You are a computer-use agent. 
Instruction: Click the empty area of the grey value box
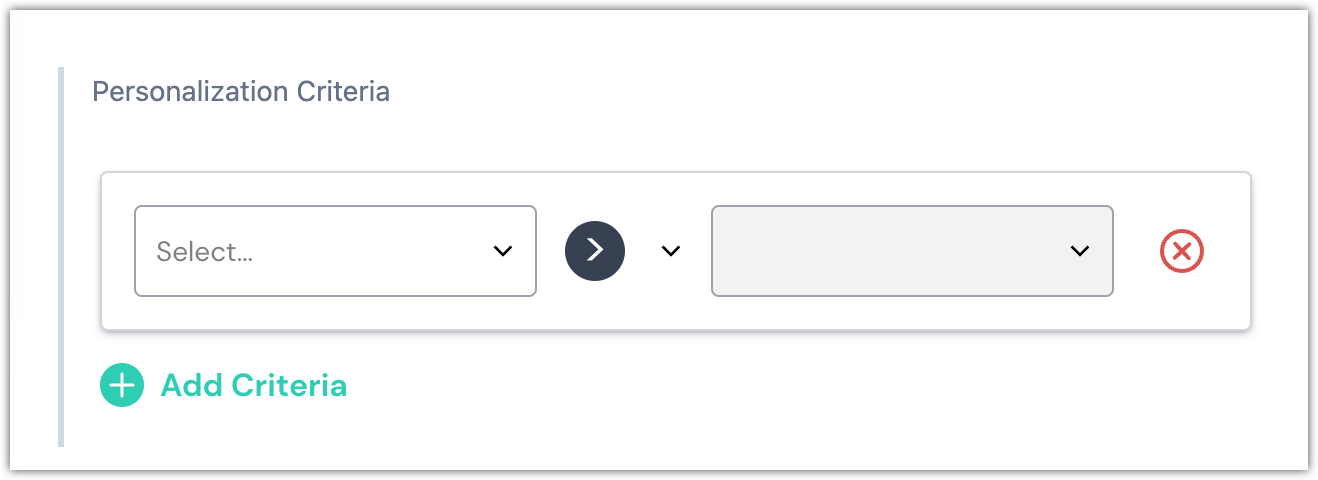[x=880, y=251]
